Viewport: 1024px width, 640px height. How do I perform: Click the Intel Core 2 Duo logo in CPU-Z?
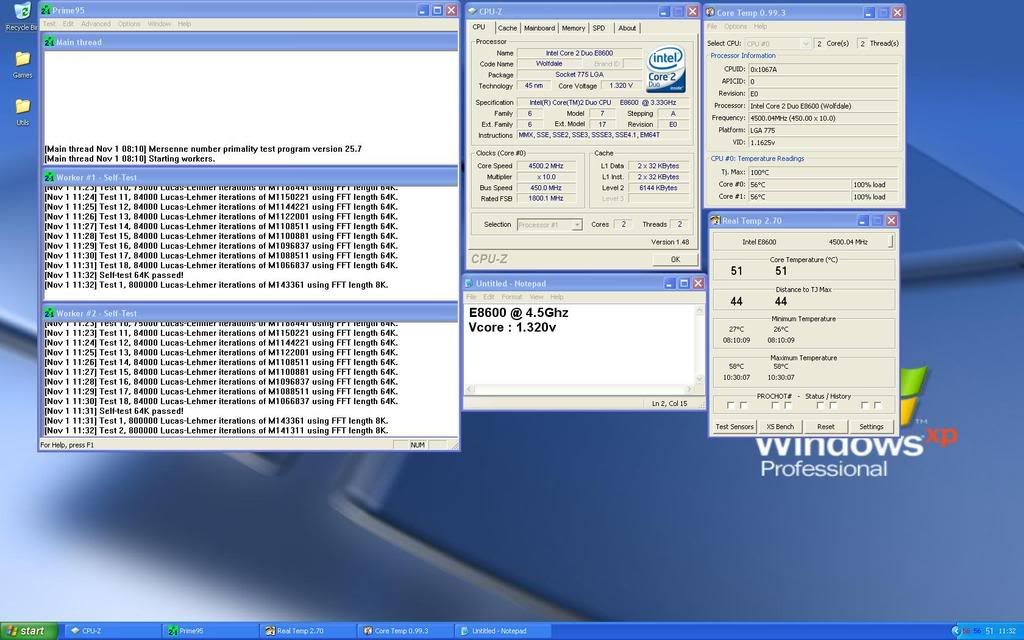(x=665, y=69)
